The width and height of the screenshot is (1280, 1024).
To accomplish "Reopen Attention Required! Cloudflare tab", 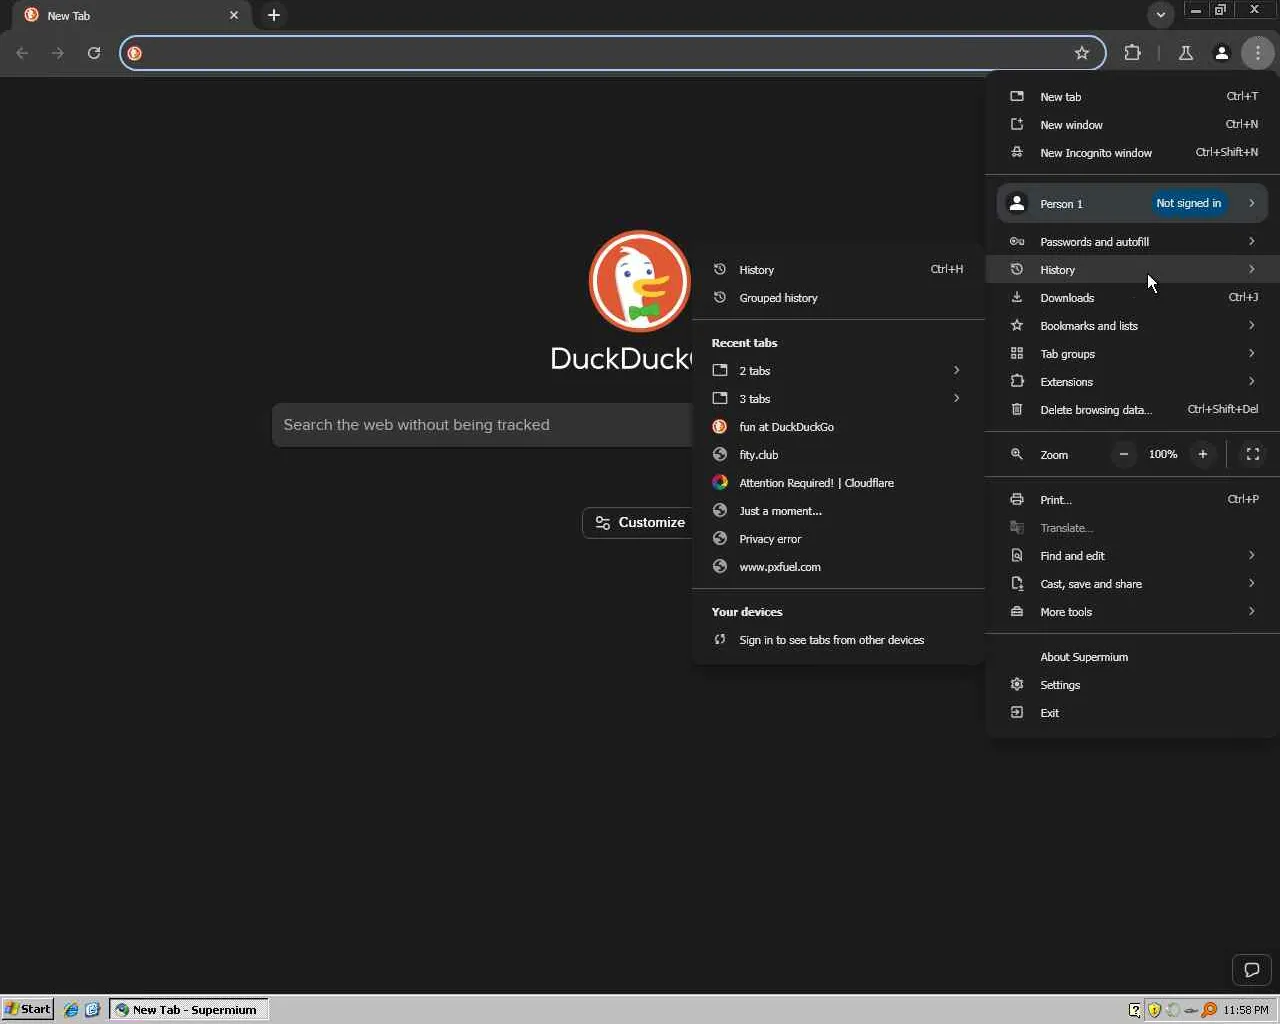I will 838,483.
